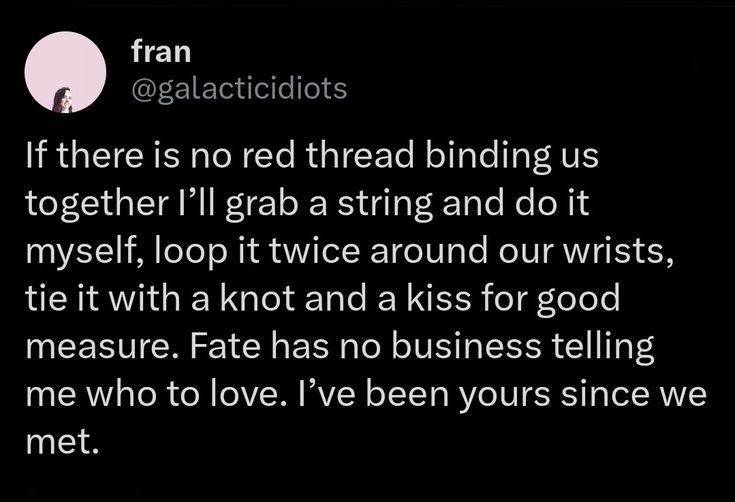Screen dimensions: 735x502
Task: Open the faint three-dots tweet menu
Action: coord(695,64)
